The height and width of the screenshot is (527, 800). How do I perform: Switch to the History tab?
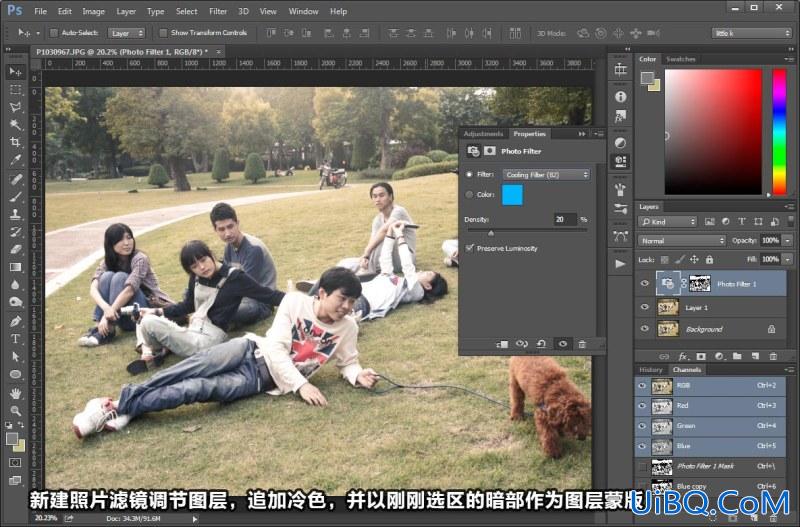[651, 370]
